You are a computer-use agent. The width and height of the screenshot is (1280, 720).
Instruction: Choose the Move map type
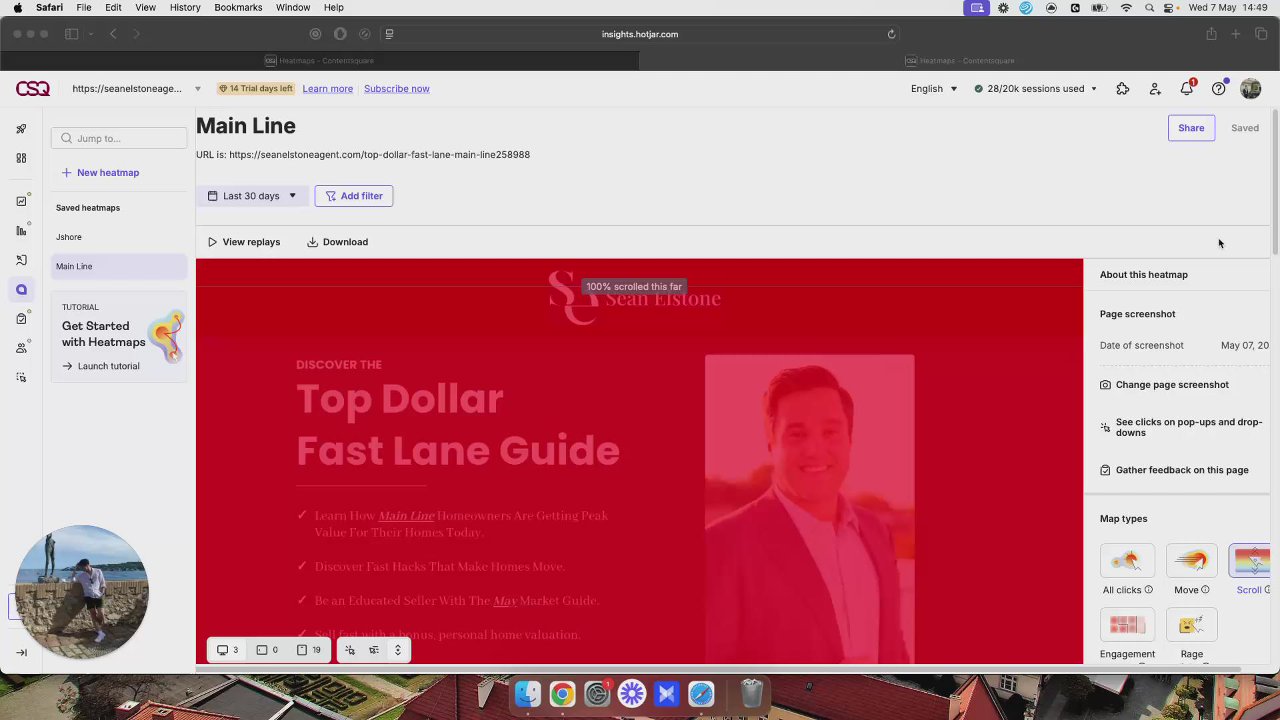(1191, 561)
